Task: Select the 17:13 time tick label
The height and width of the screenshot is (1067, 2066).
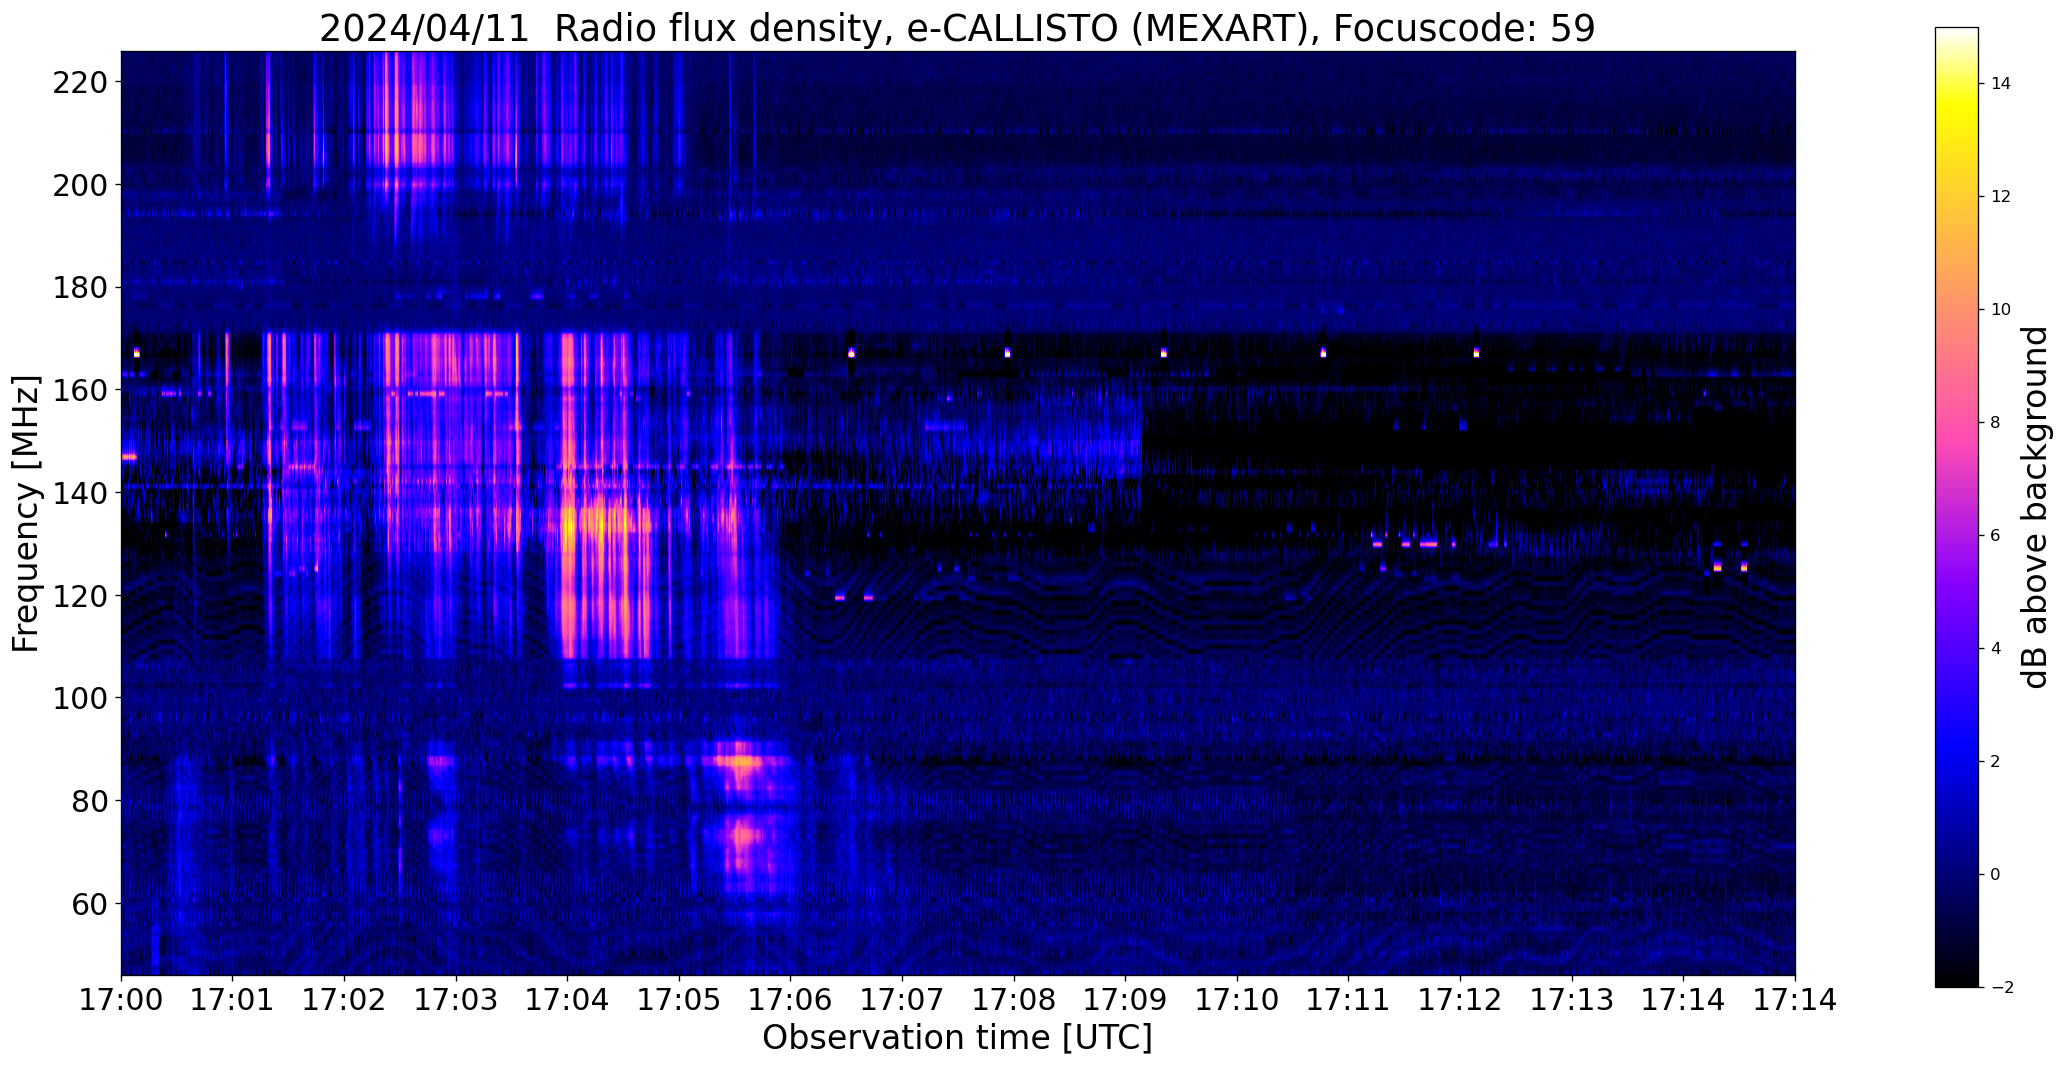Action: [1572, 1001]
